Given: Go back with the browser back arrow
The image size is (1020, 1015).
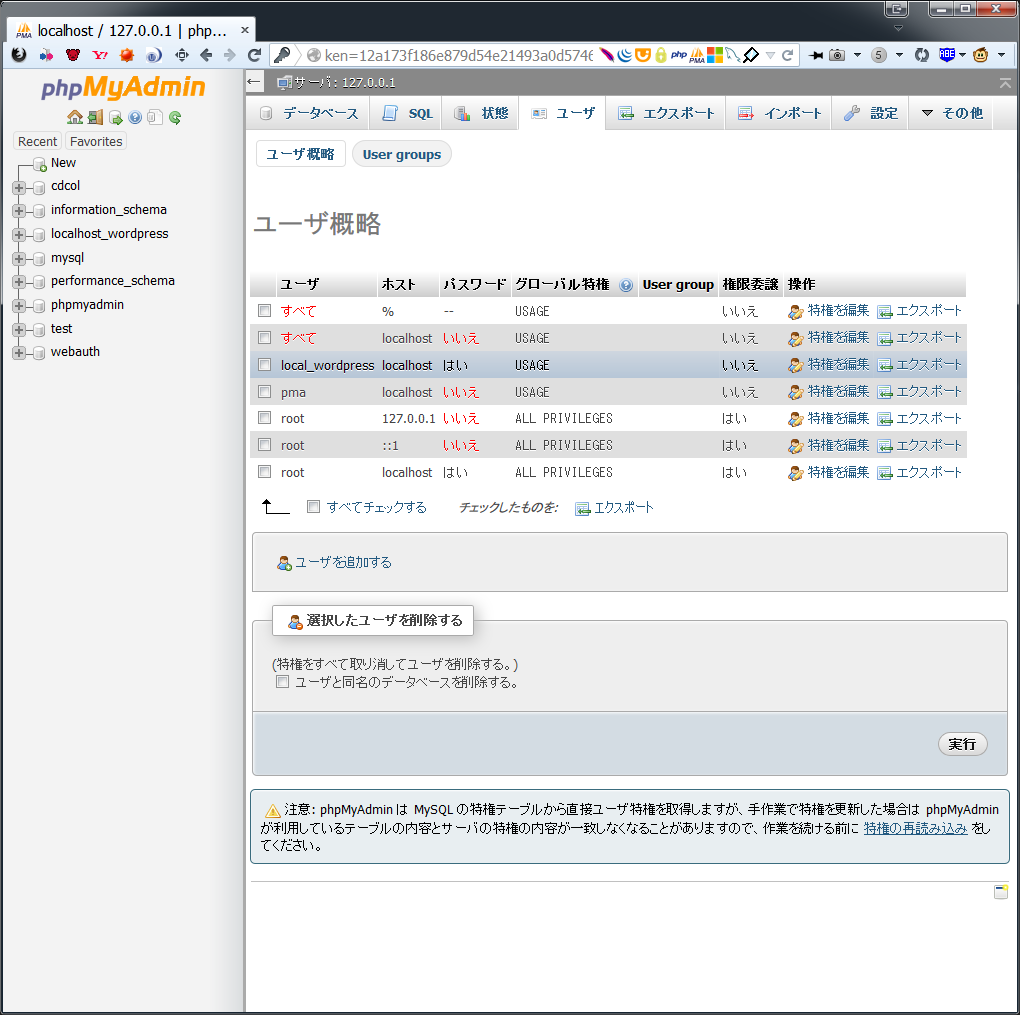Looking at the screenshot, I should tap(206, 55).
